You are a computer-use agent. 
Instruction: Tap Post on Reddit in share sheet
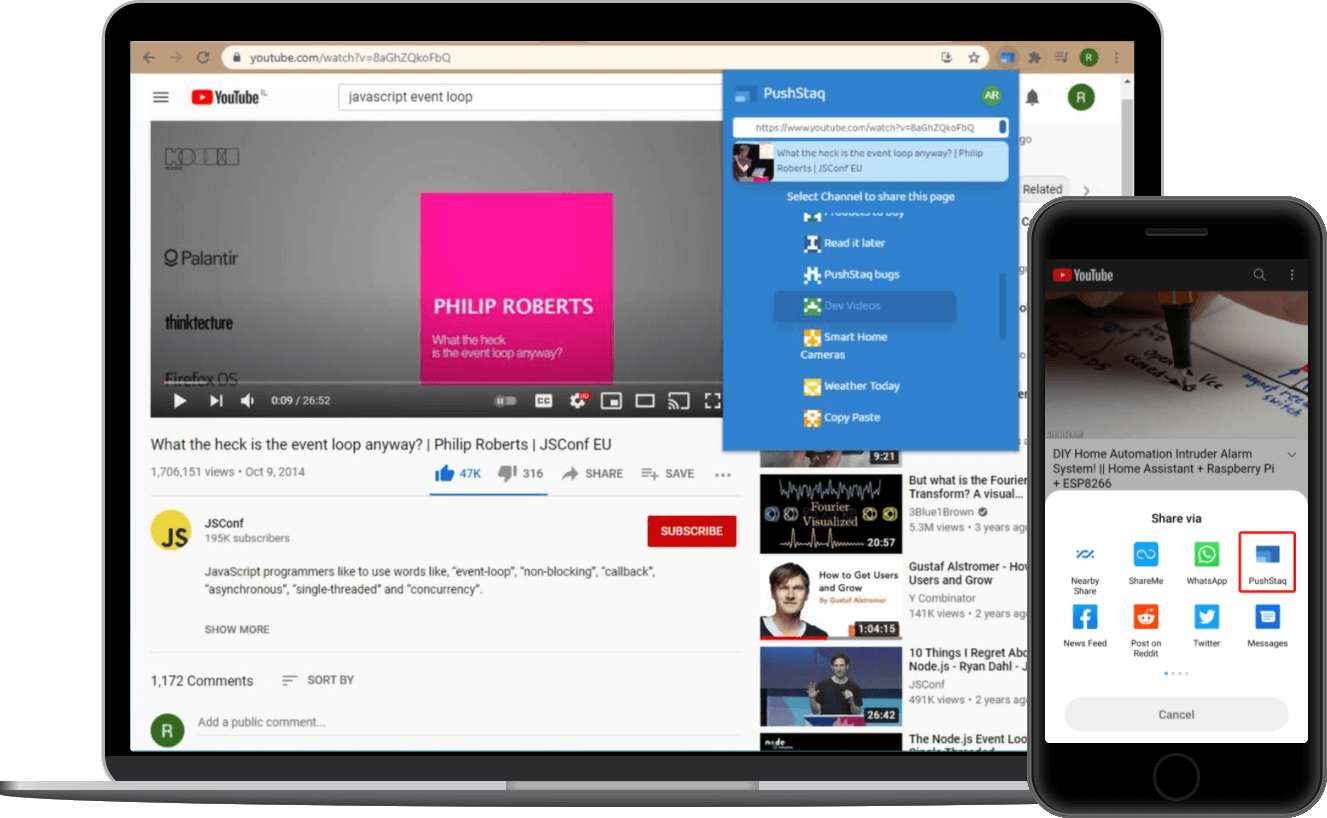(1146, 630)
